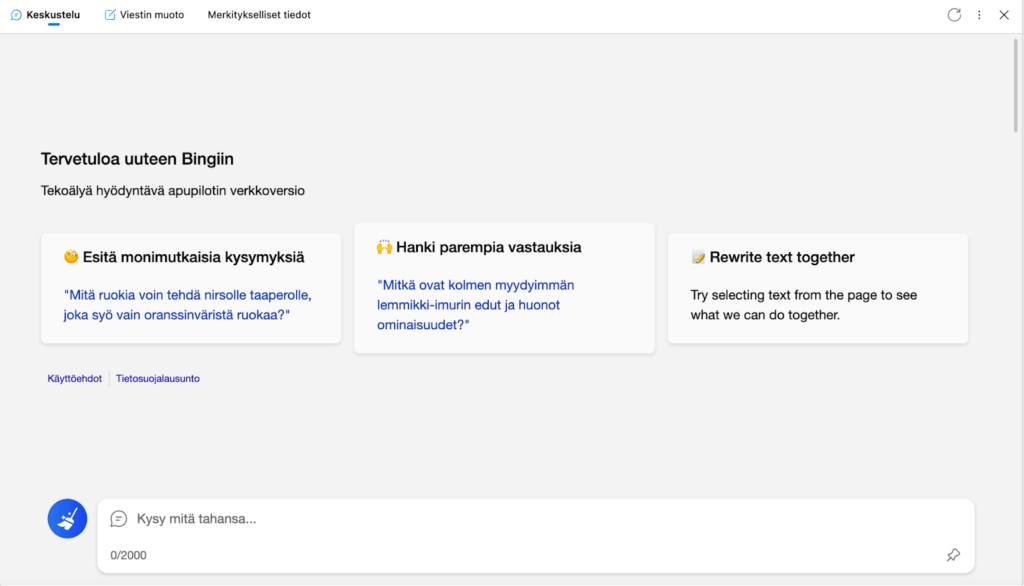
Task: Click the vertical scrollbar on the right edge
Action: 1016,85
